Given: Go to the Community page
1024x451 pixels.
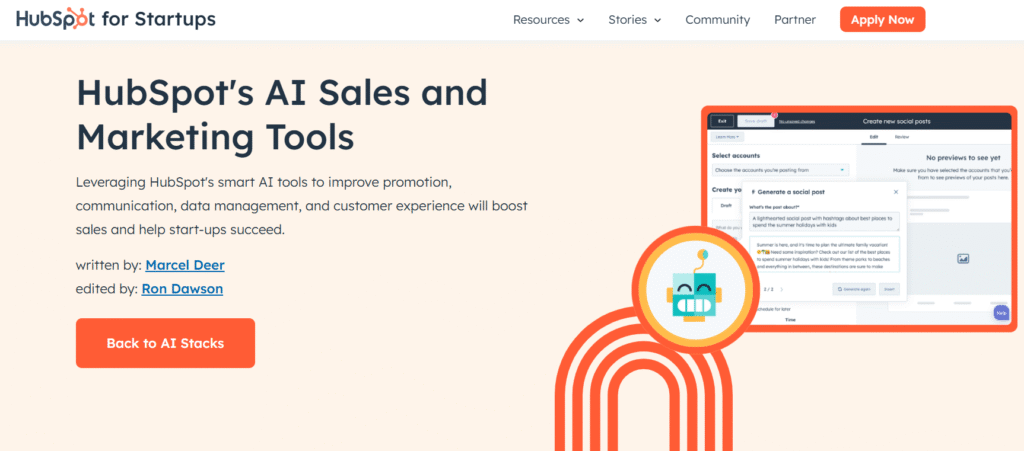Looking at the screenshot, I should click(717, 20).
